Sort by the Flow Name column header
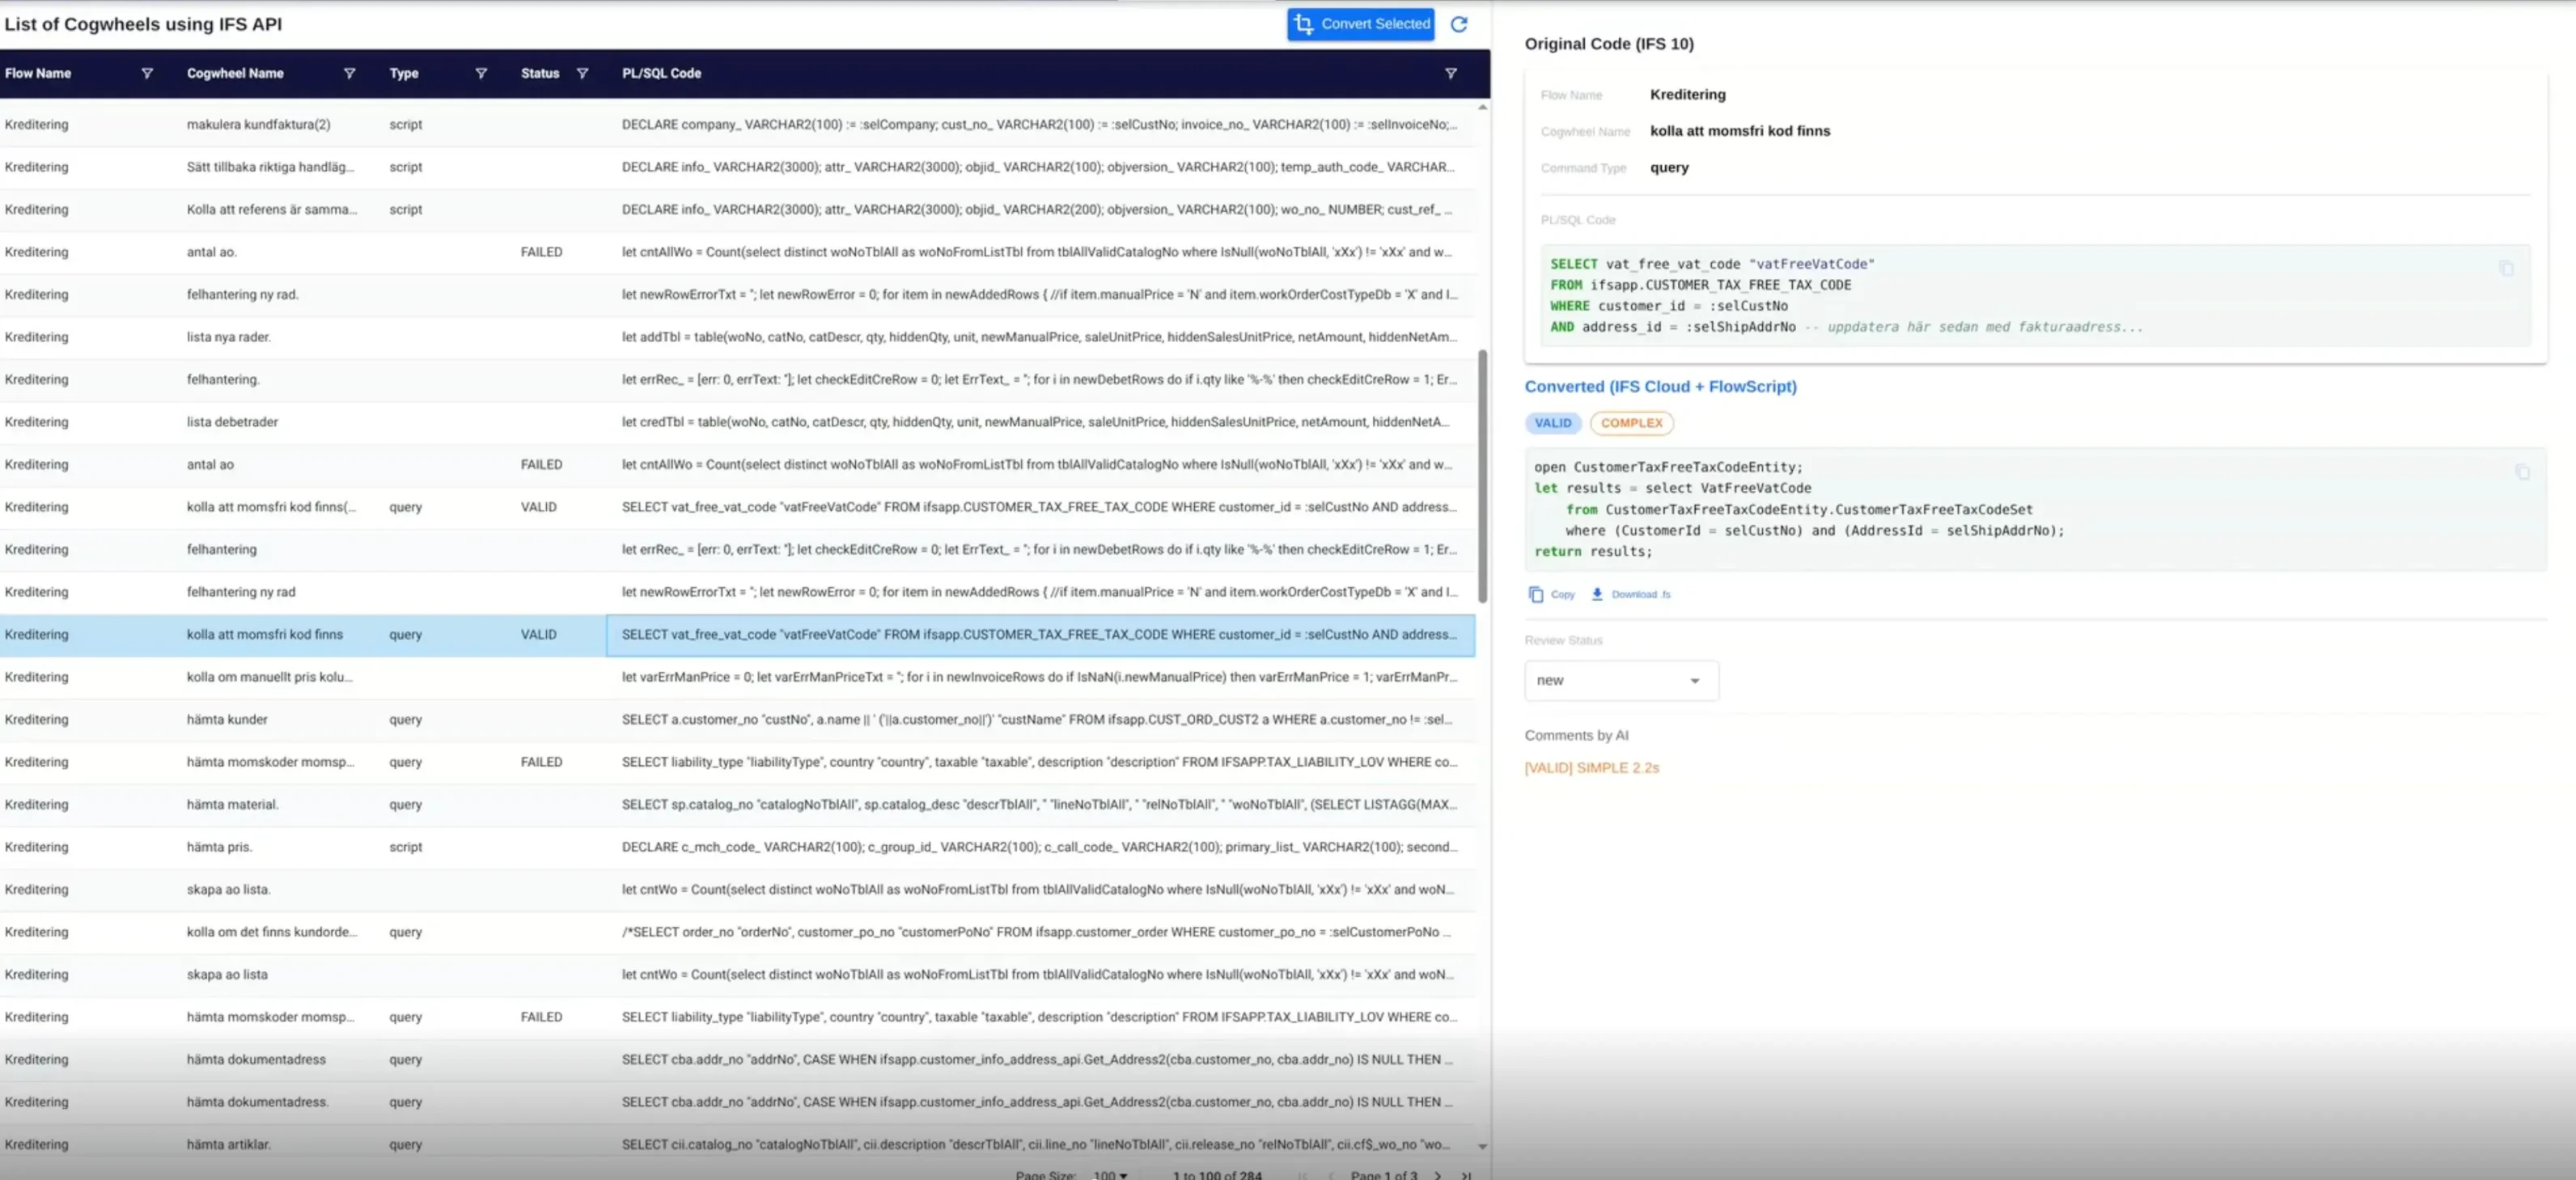 [x=38, y=73]
